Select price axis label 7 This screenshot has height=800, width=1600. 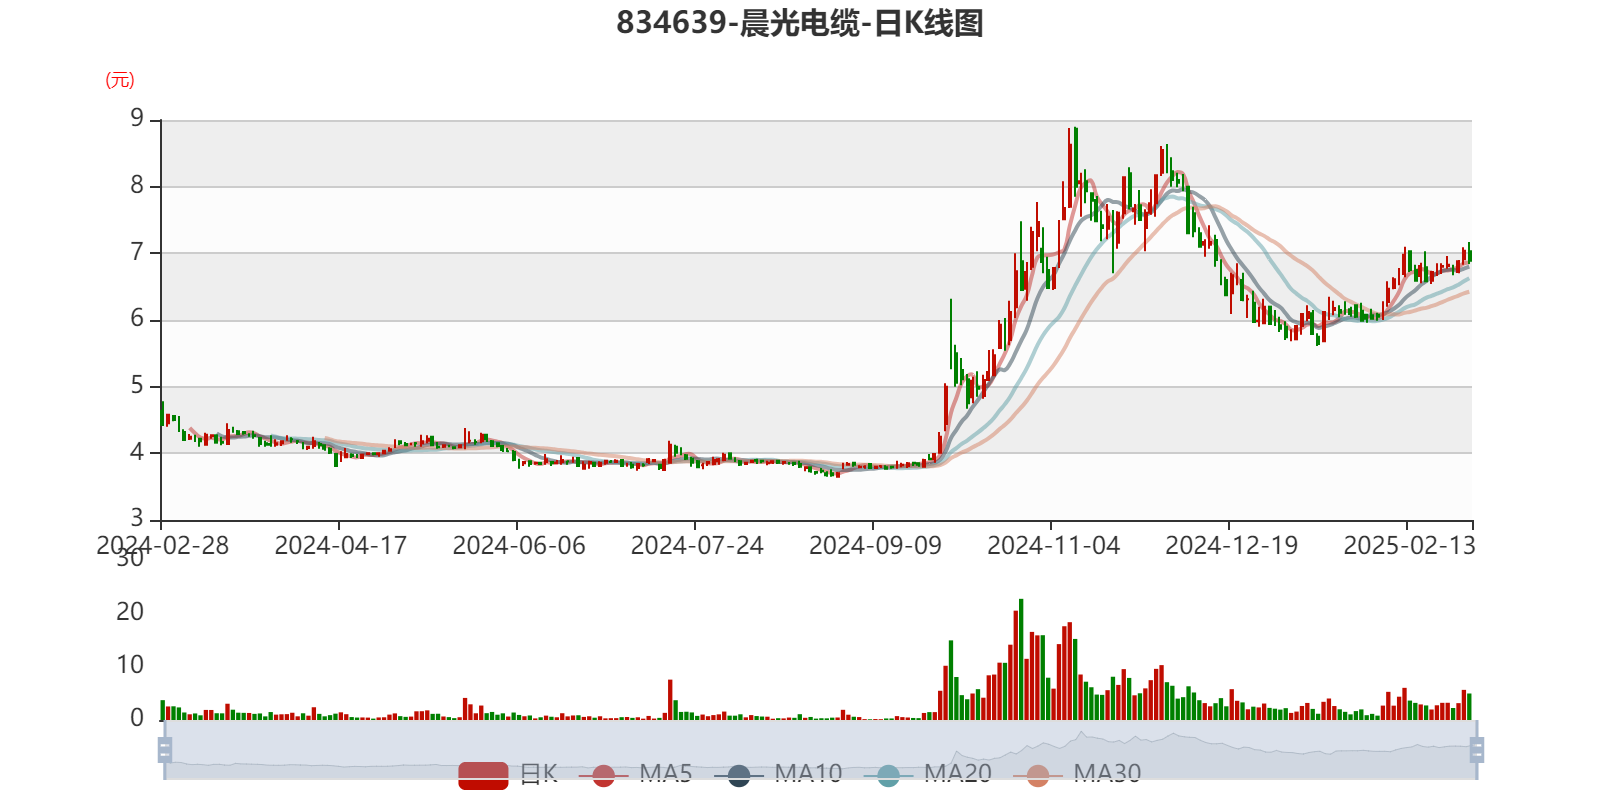pyautogui.click(x=137, y=252)
